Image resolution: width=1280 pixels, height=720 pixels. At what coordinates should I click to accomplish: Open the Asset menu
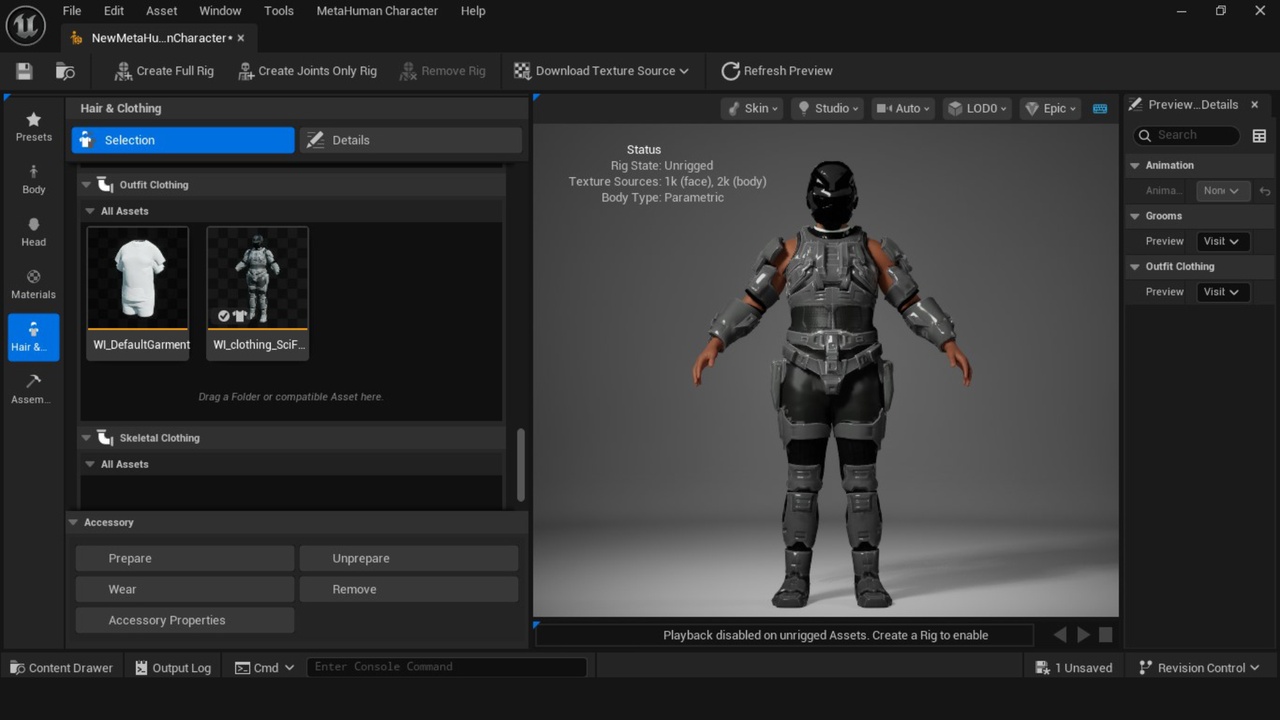pyautogui.click(x=162, y=11)
